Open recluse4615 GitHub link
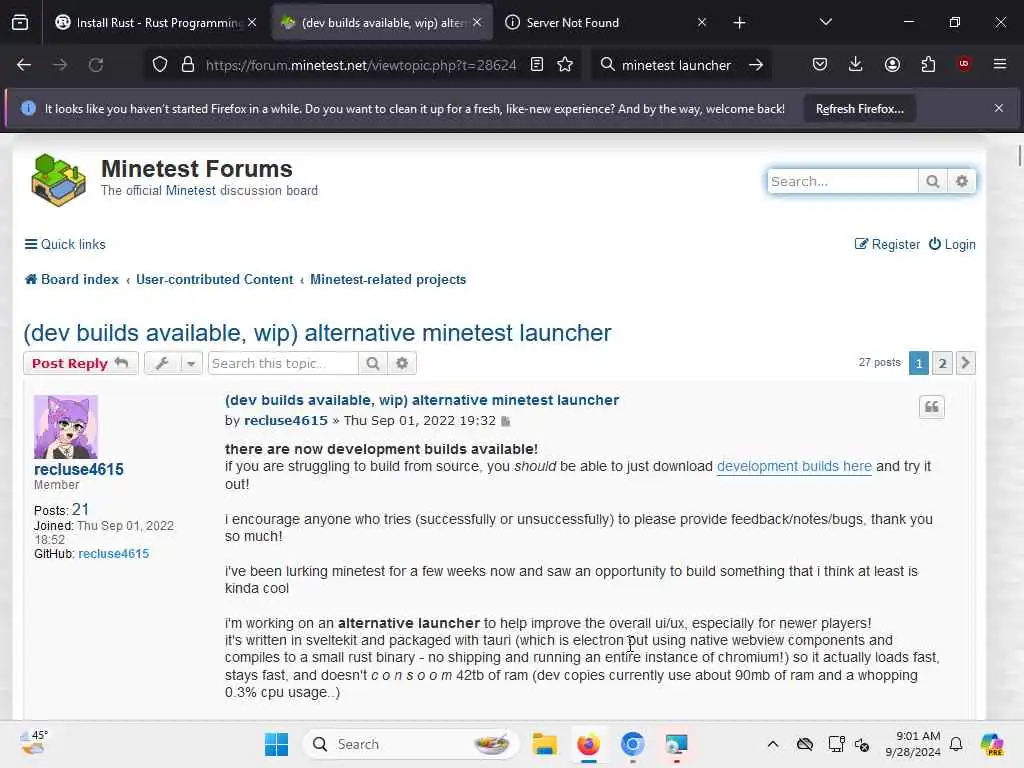Screen dimensions: 1024x768 114,554
